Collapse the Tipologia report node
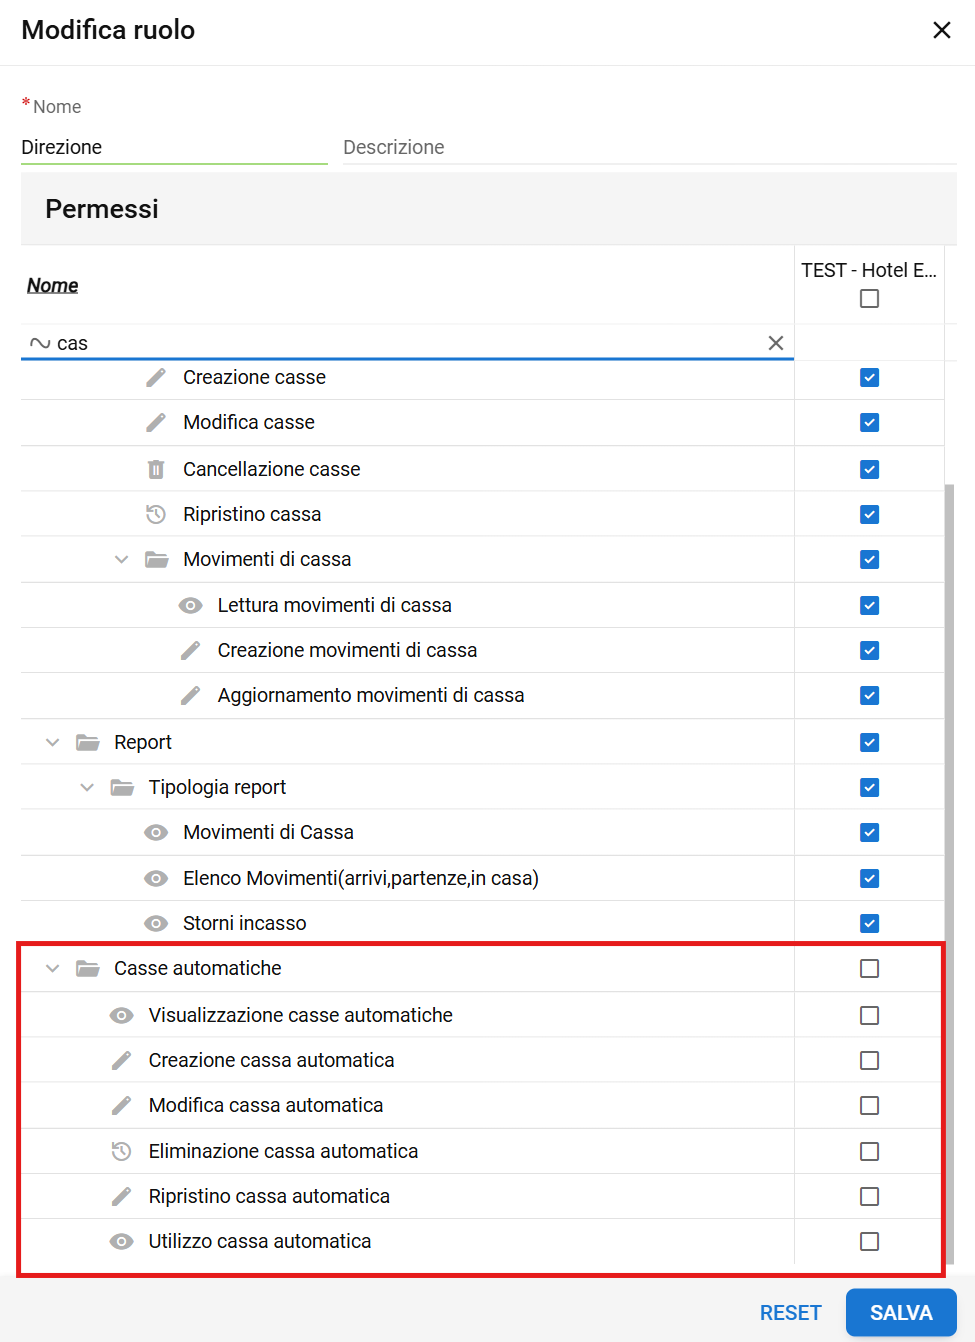This screenshot has height=1342, width=975. 87,787
